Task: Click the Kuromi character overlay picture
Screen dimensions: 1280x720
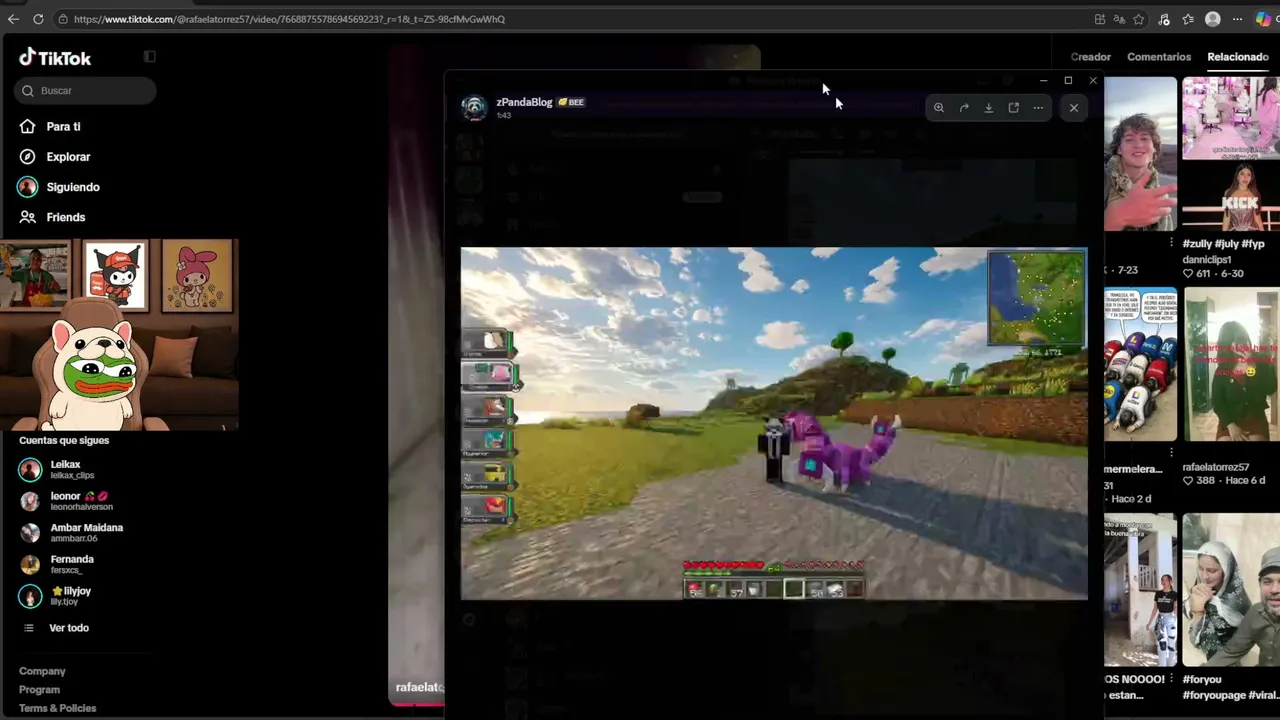Action: 115,275
